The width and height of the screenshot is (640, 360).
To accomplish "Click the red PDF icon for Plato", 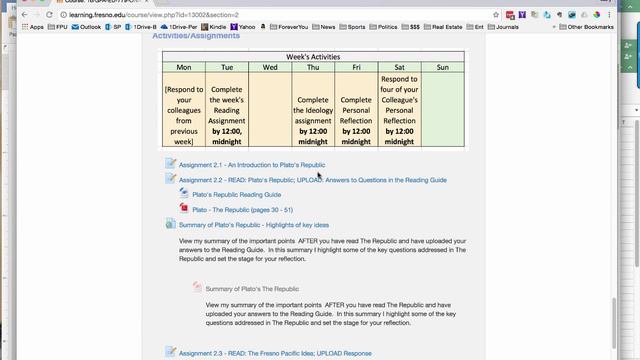I will tap(184, 208).
